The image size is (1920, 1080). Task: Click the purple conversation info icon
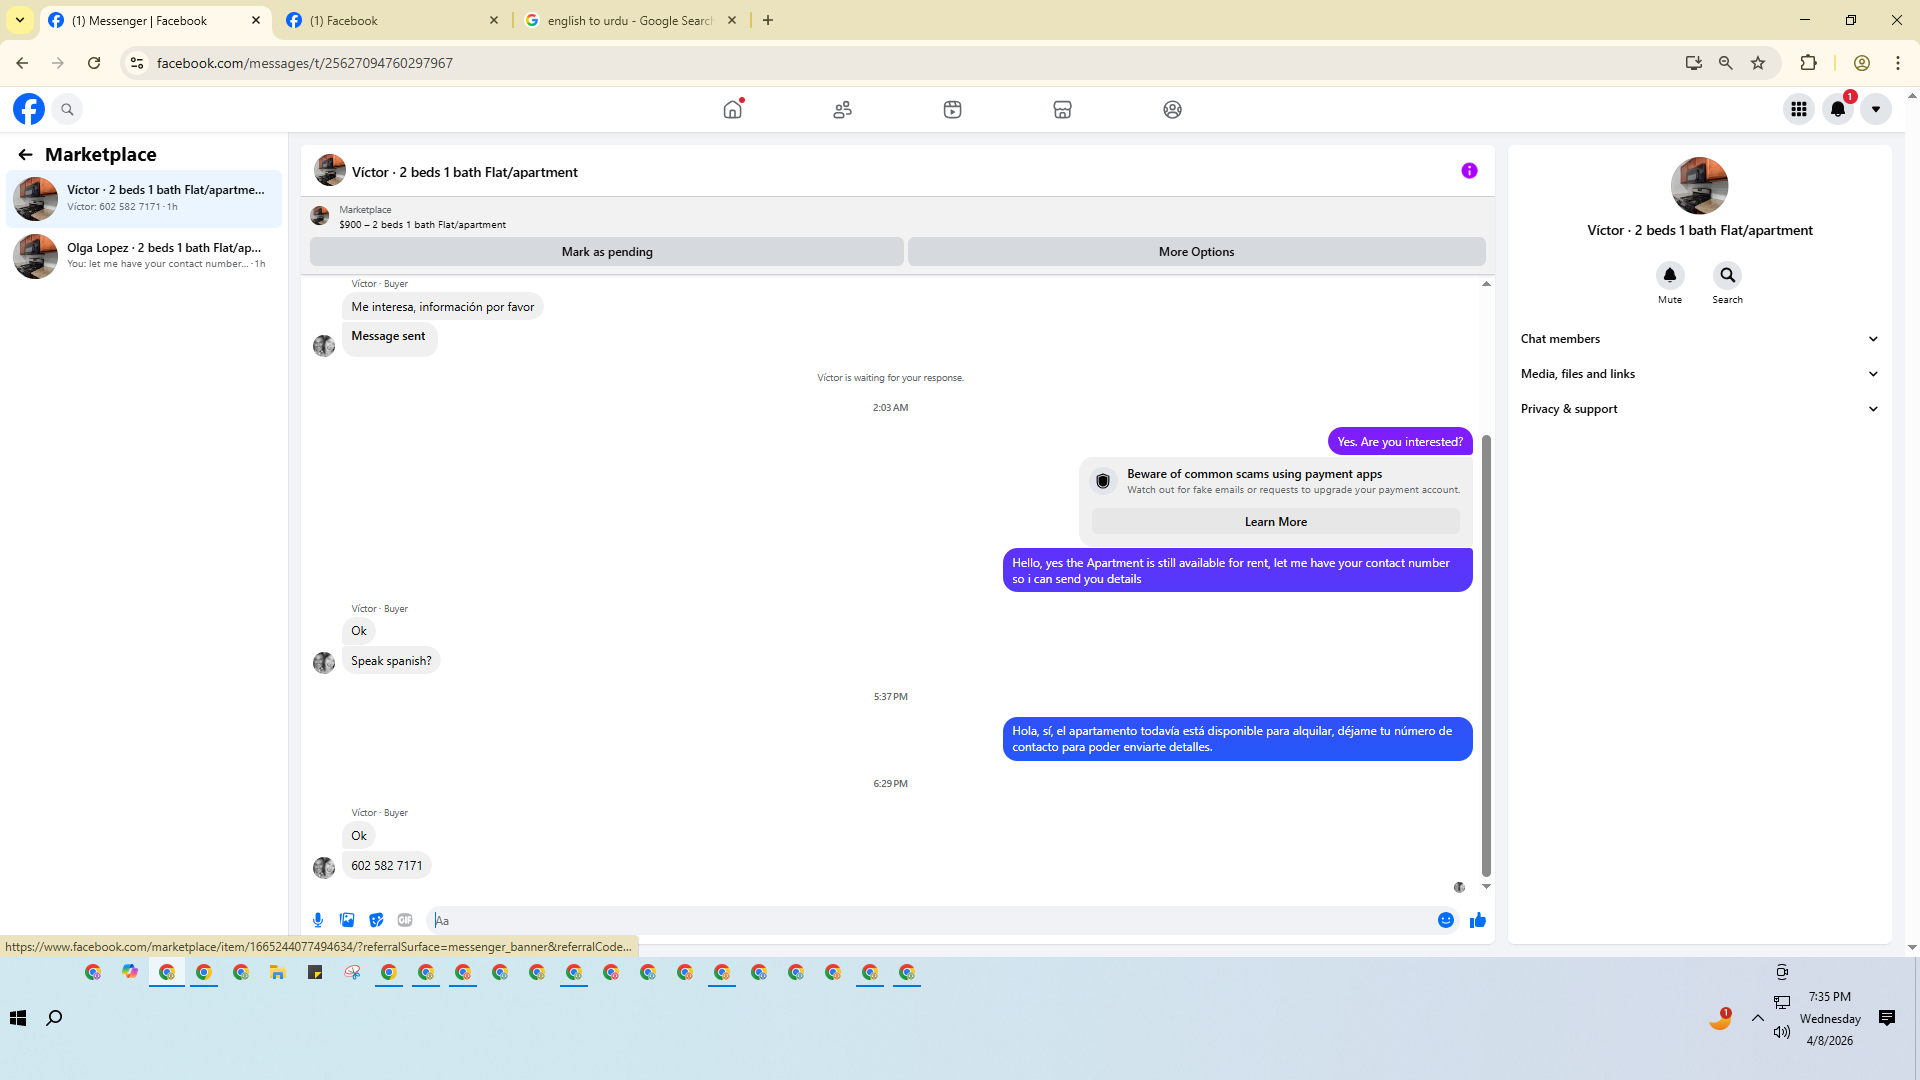click(1469, 171)
